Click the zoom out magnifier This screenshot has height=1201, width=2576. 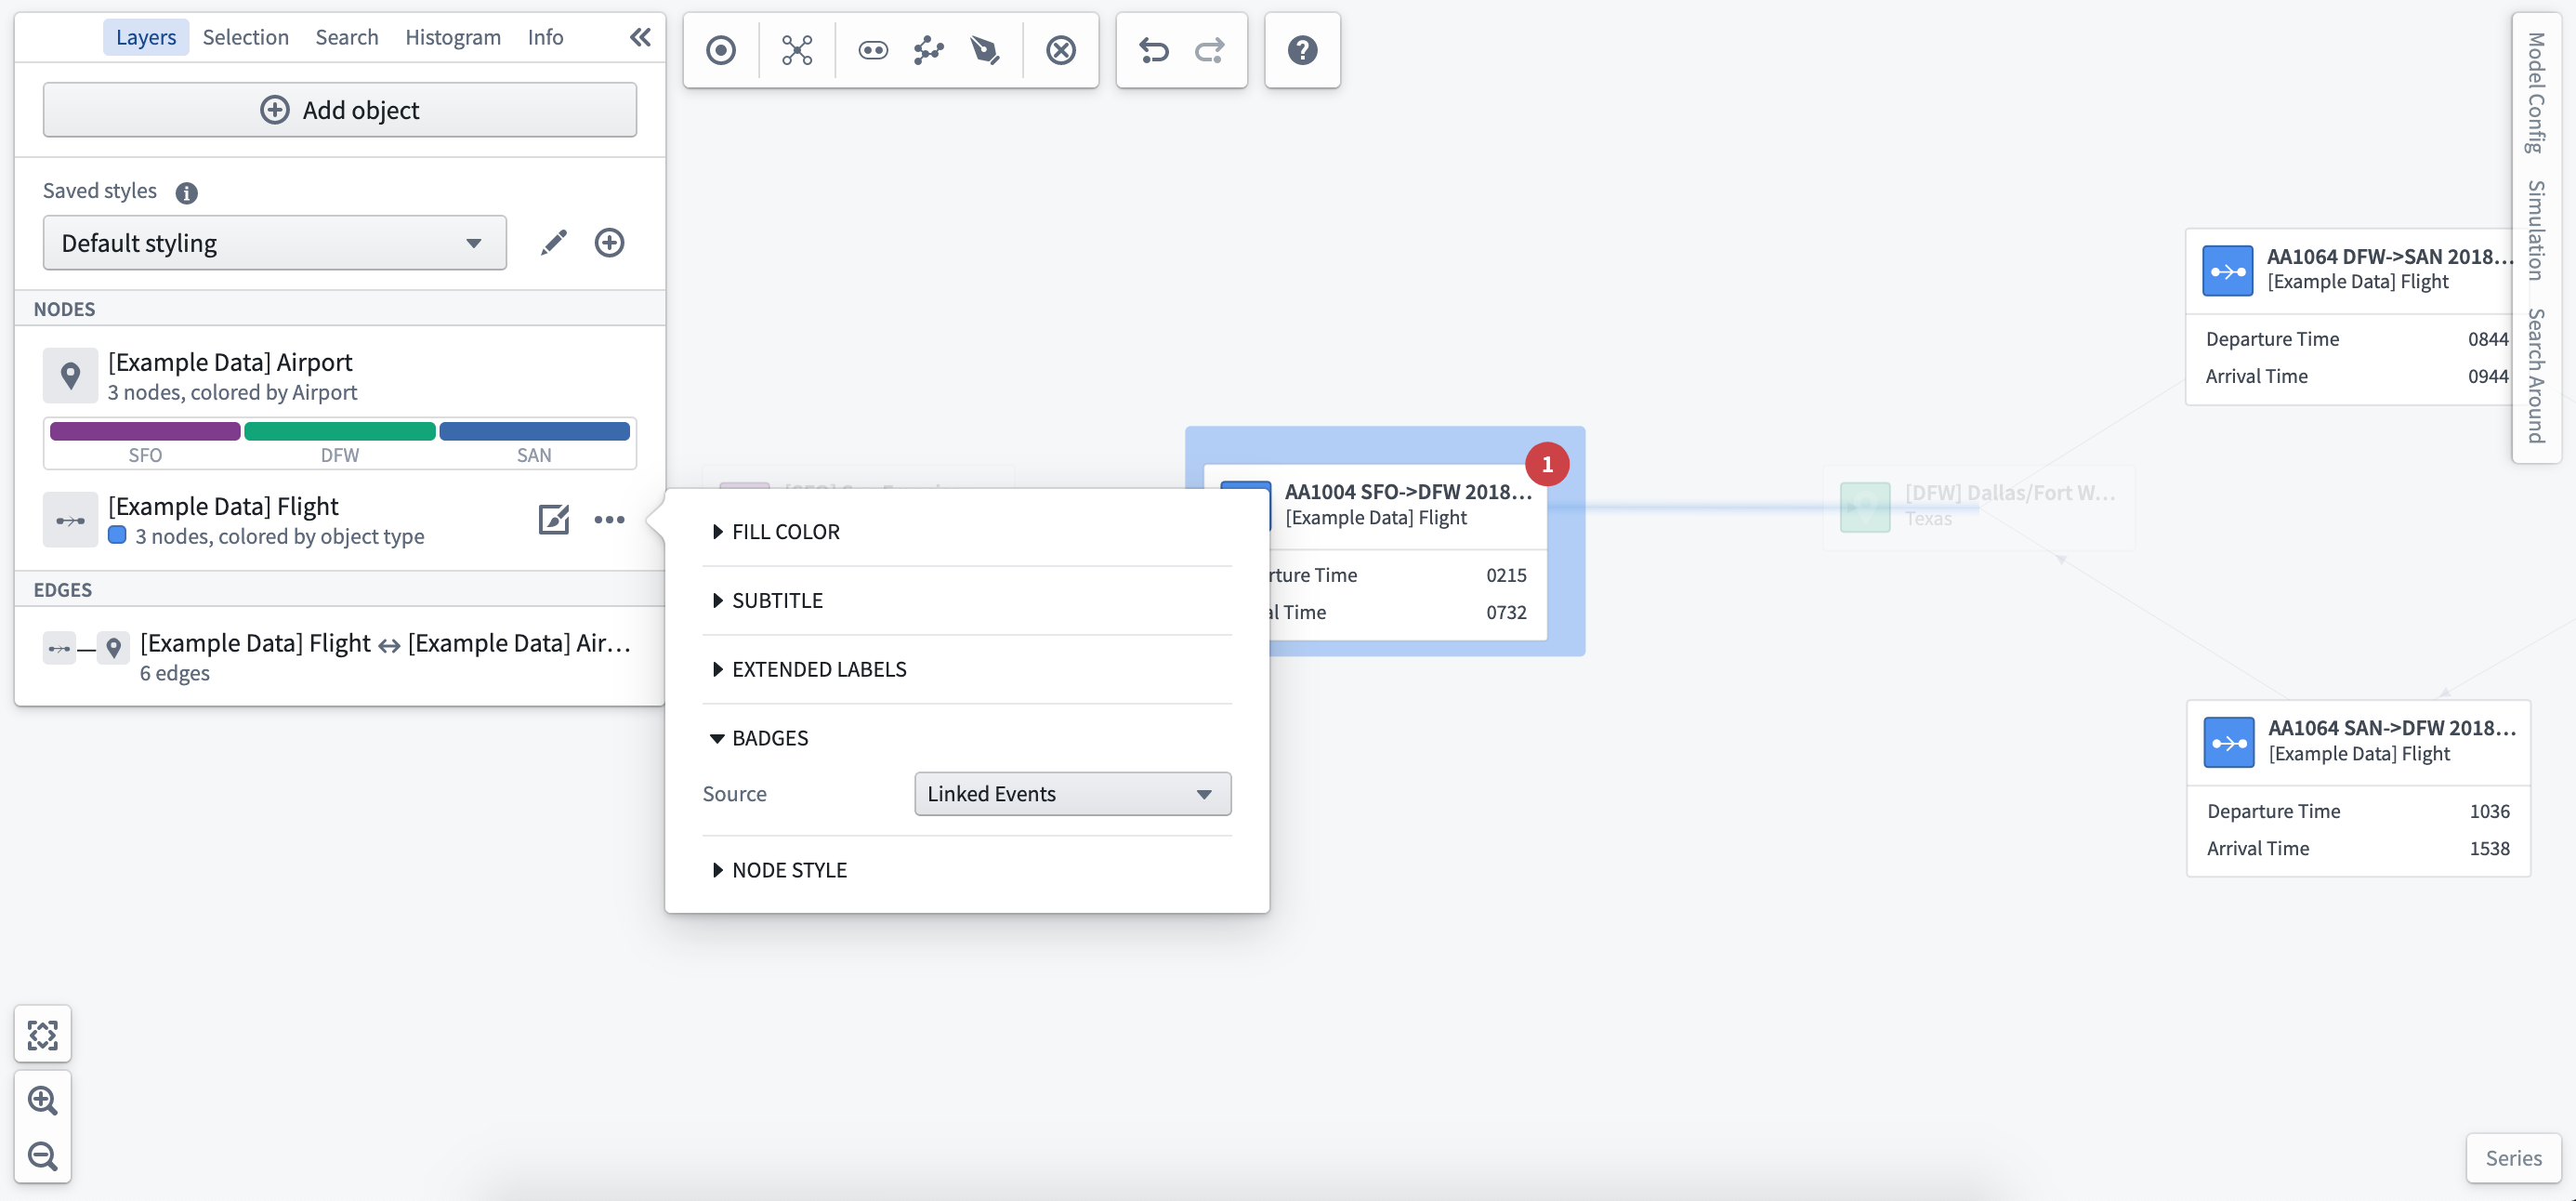43,1156
